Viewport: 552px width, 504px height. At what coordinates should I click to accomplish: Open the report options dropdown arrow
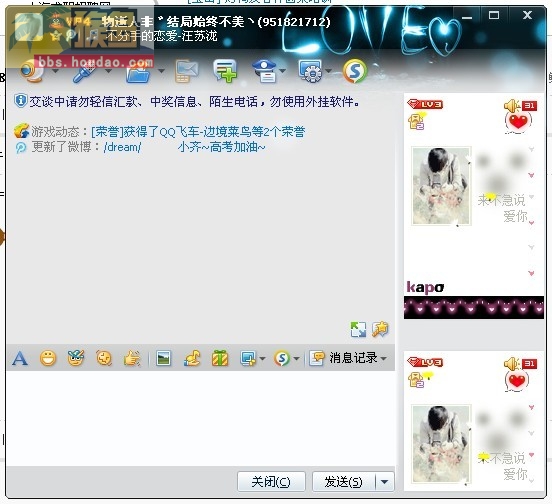click(282, 71)
